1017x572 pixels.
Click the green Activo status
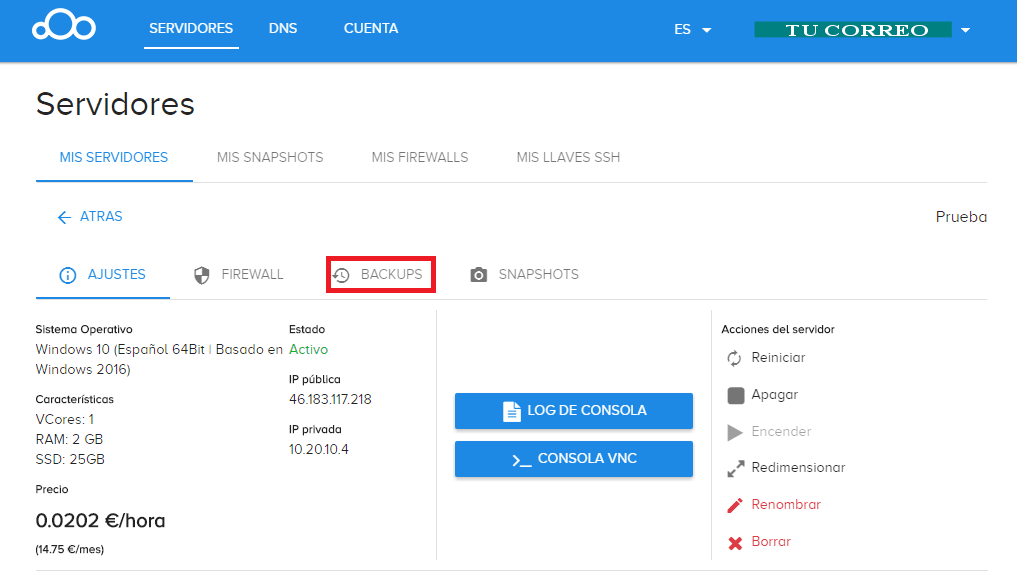coord(309,350)
